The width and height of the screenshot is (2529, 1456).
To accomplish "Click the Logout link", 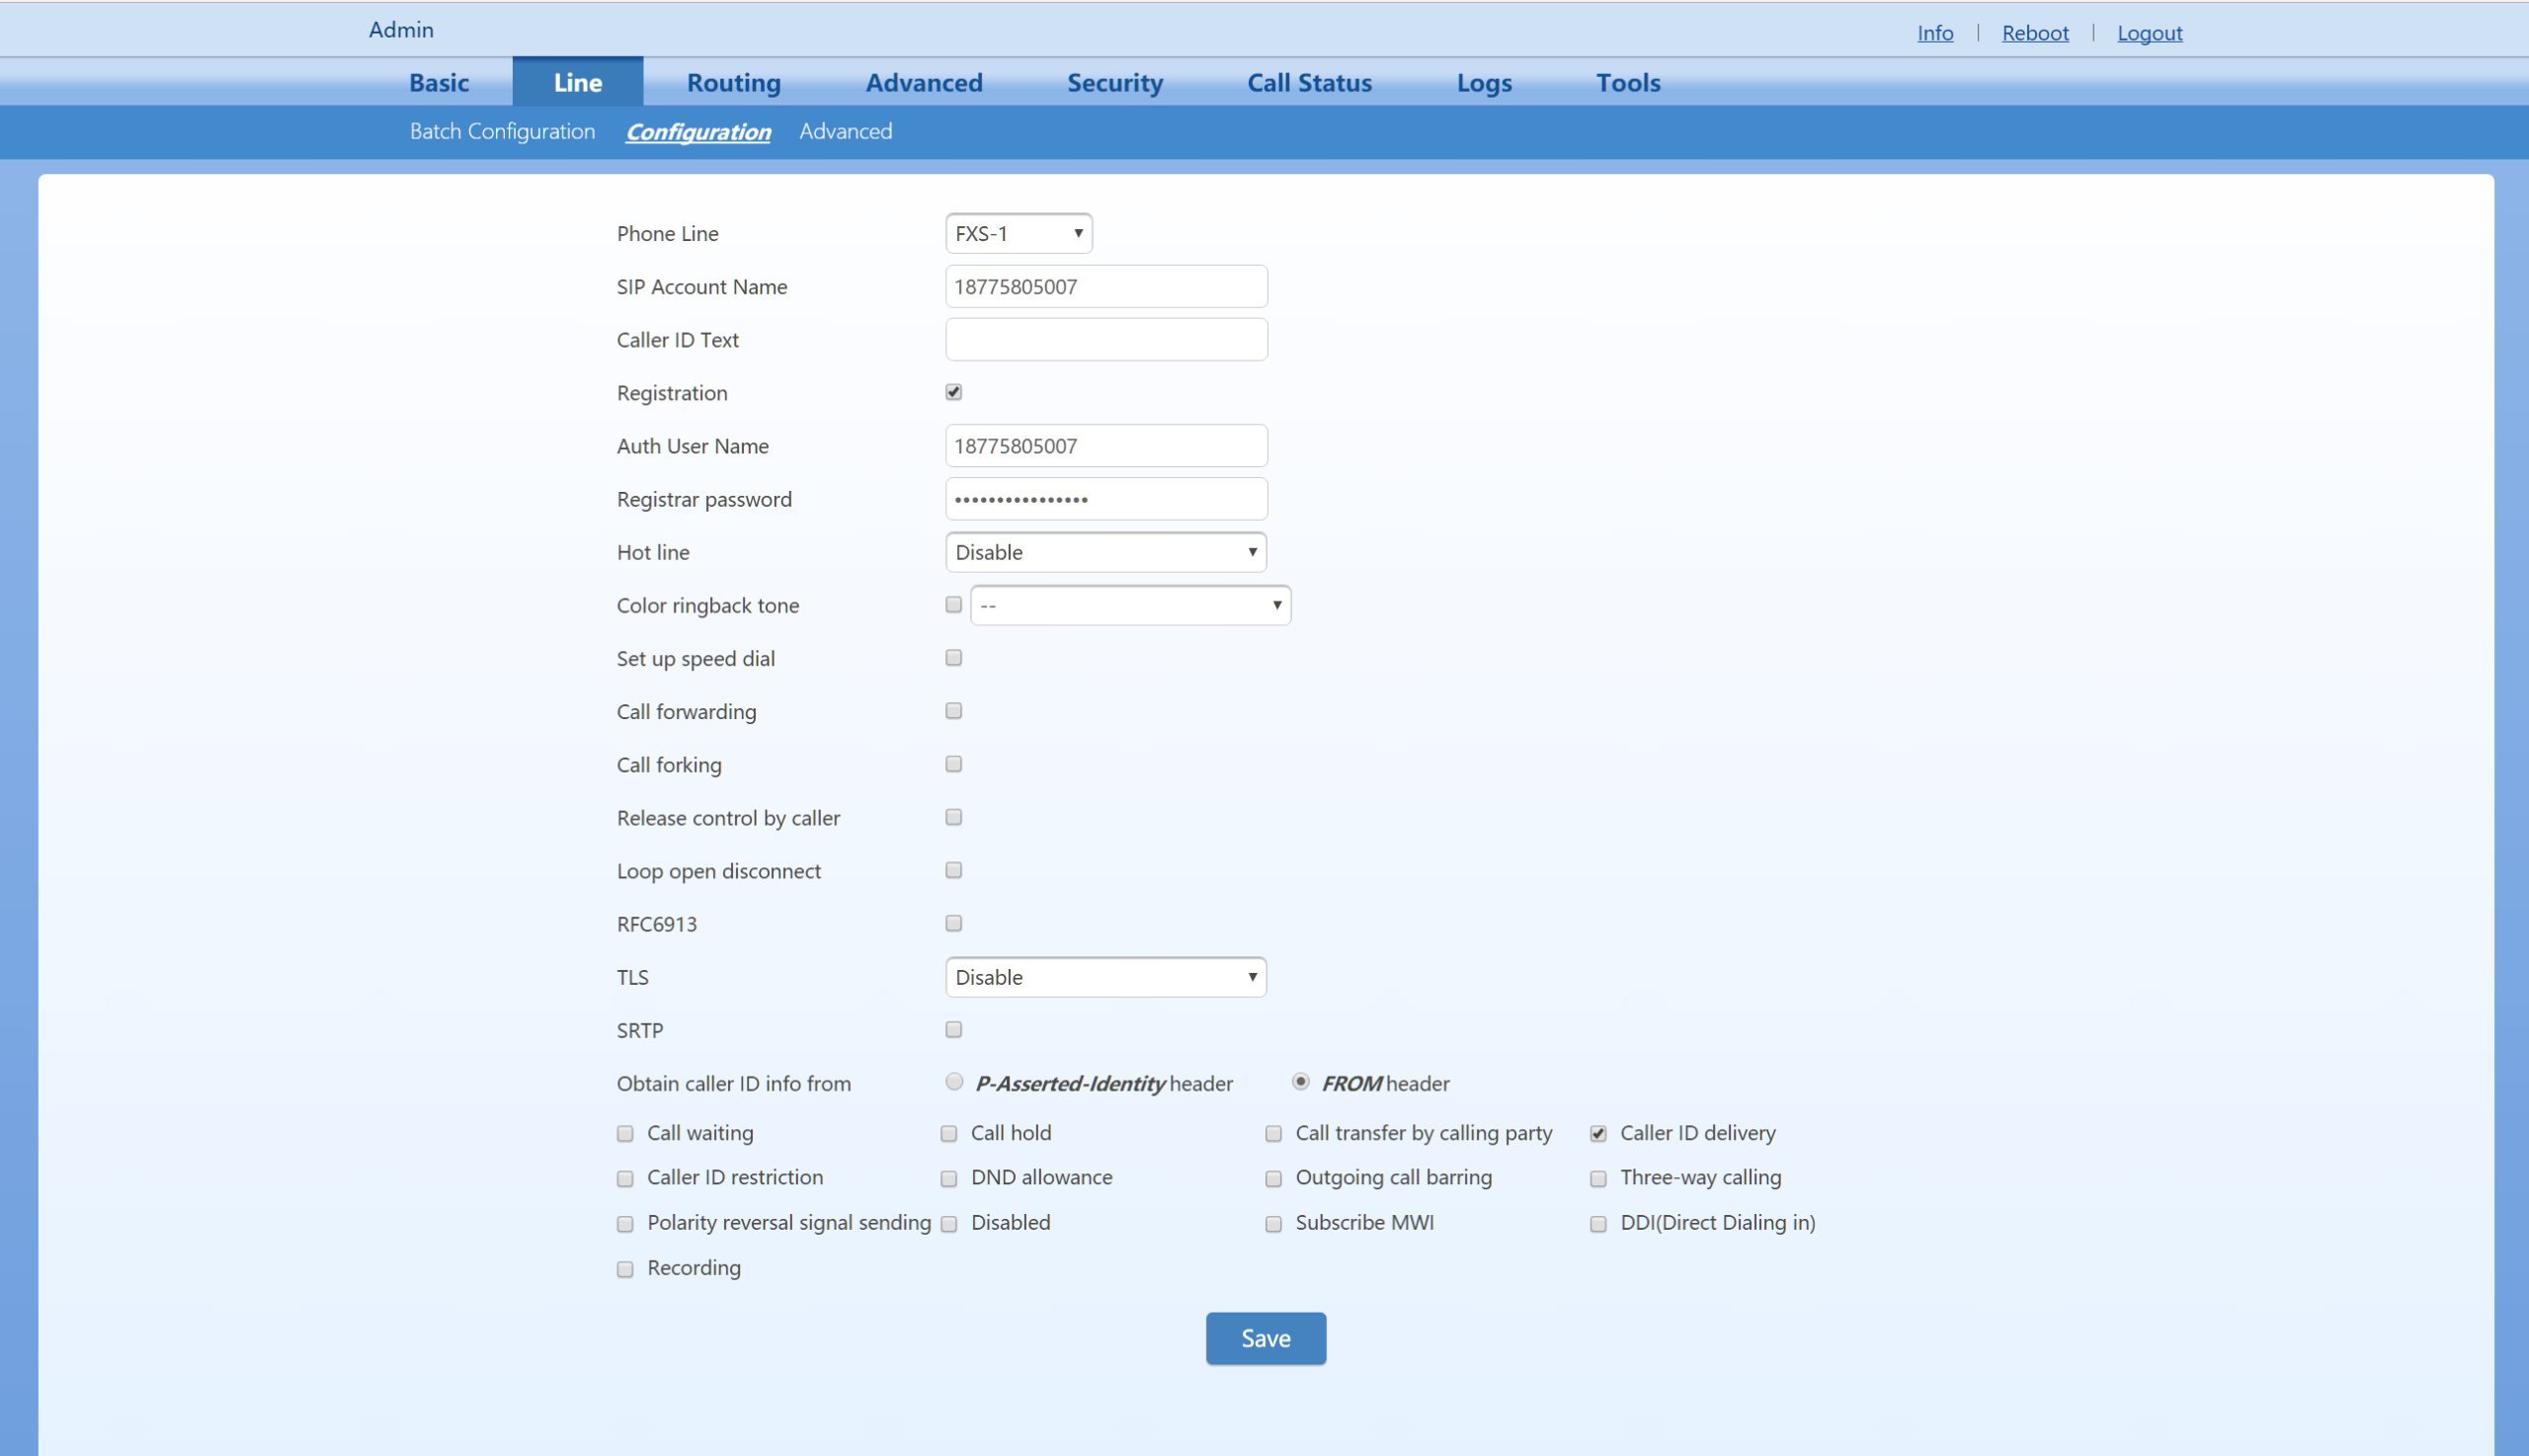I will pos(2149,33).
